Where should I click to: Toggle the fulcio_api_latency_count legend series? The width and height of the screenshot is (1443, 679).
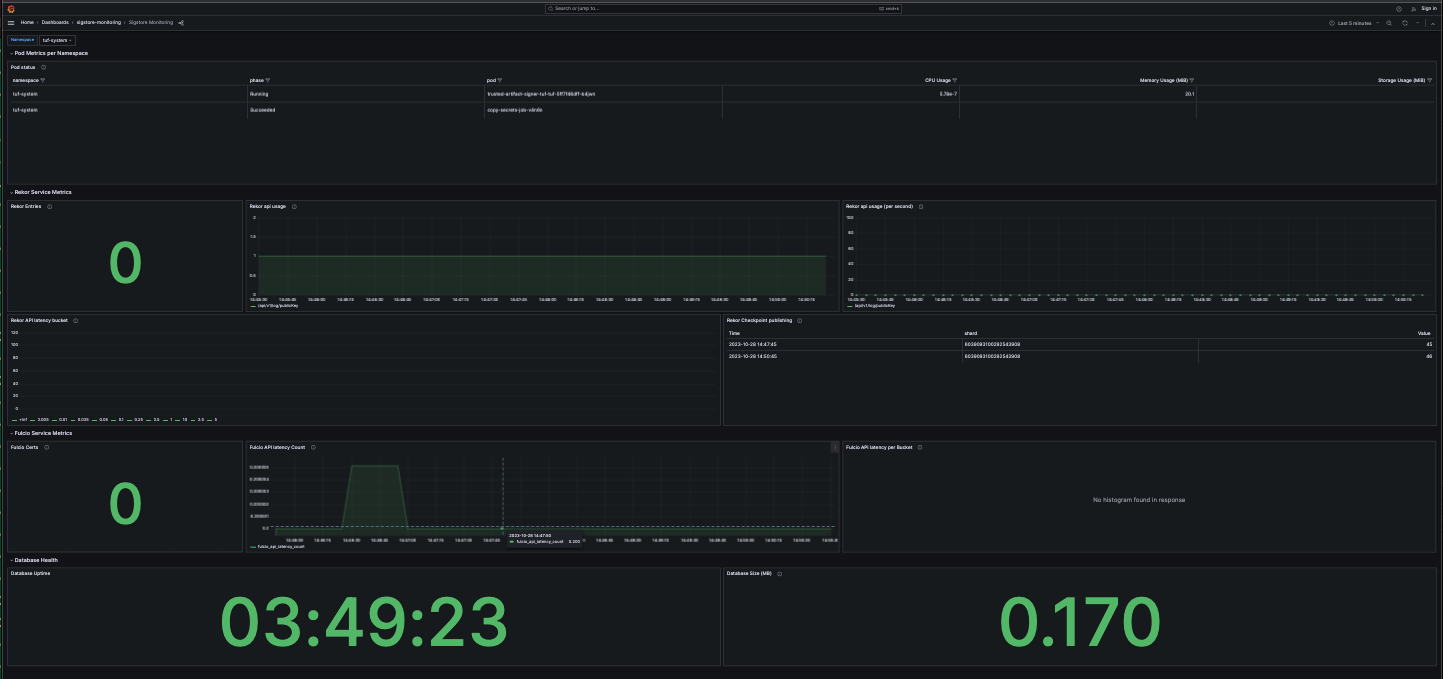[x=280, y=547]
